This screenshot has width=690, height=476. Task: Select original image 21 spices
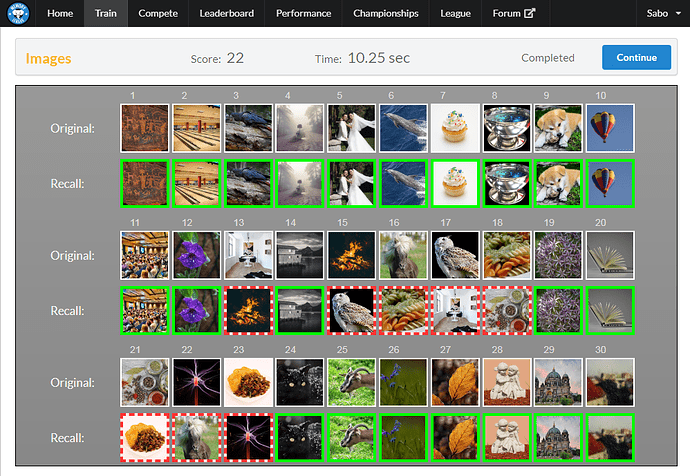pos(145,382)
